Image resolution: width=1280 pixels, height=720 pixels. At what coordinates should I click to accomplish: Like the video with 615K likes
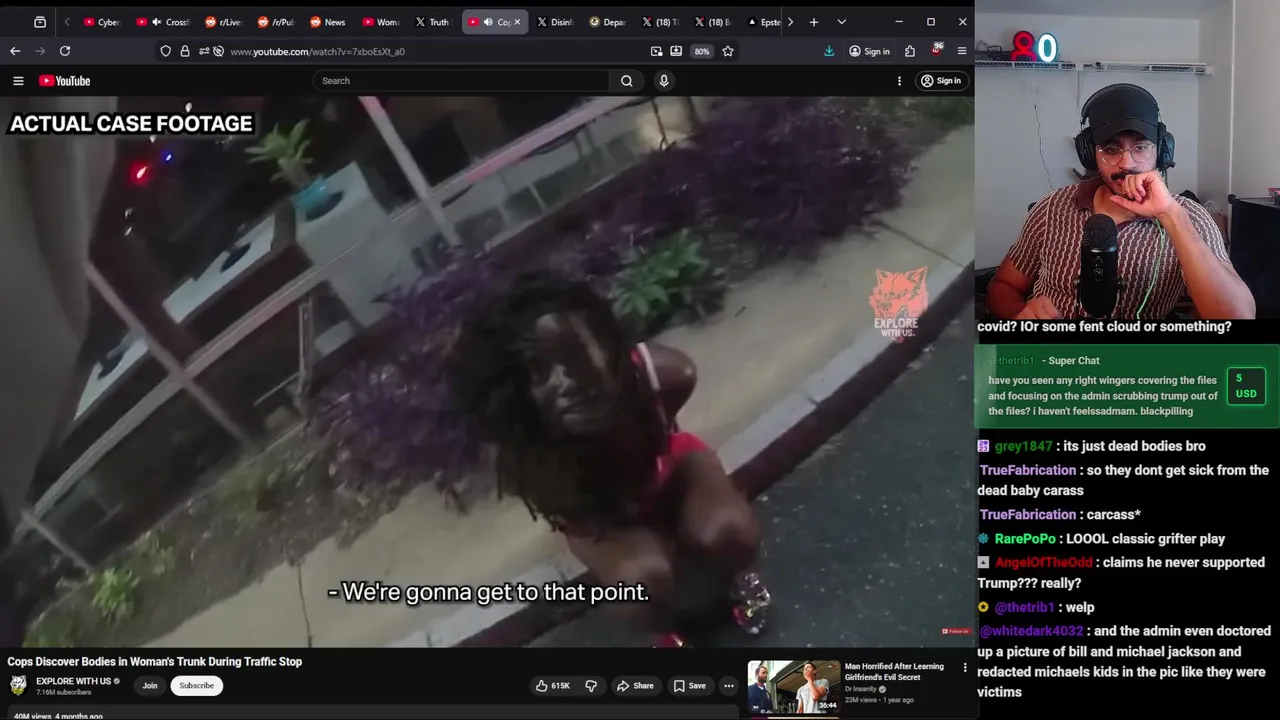tap(553, 686)
